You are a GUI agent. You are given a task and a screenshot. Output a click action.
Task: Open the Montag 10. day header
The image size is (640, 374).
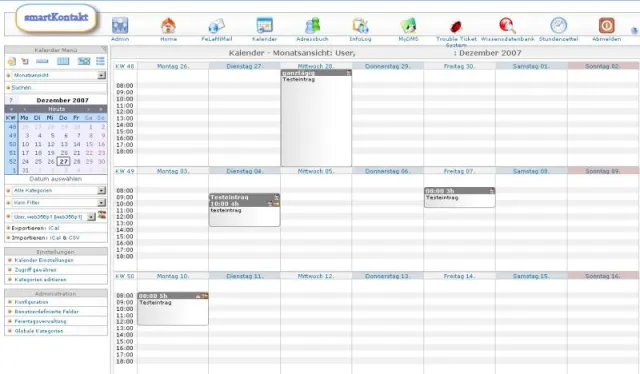[x=173, y=276]
